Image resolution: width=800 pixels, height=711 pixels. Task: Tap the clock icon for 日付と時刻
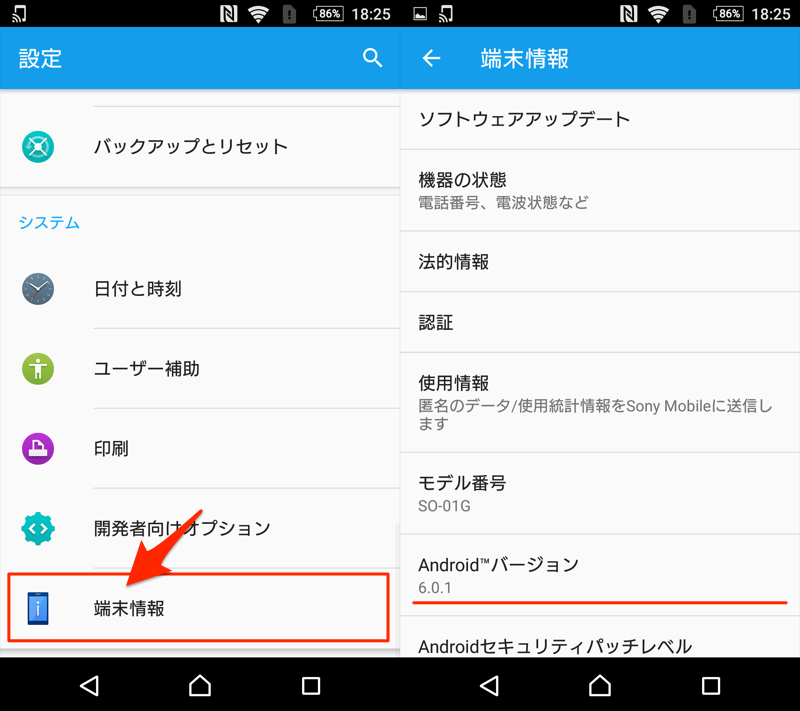(x=38, y=289)
